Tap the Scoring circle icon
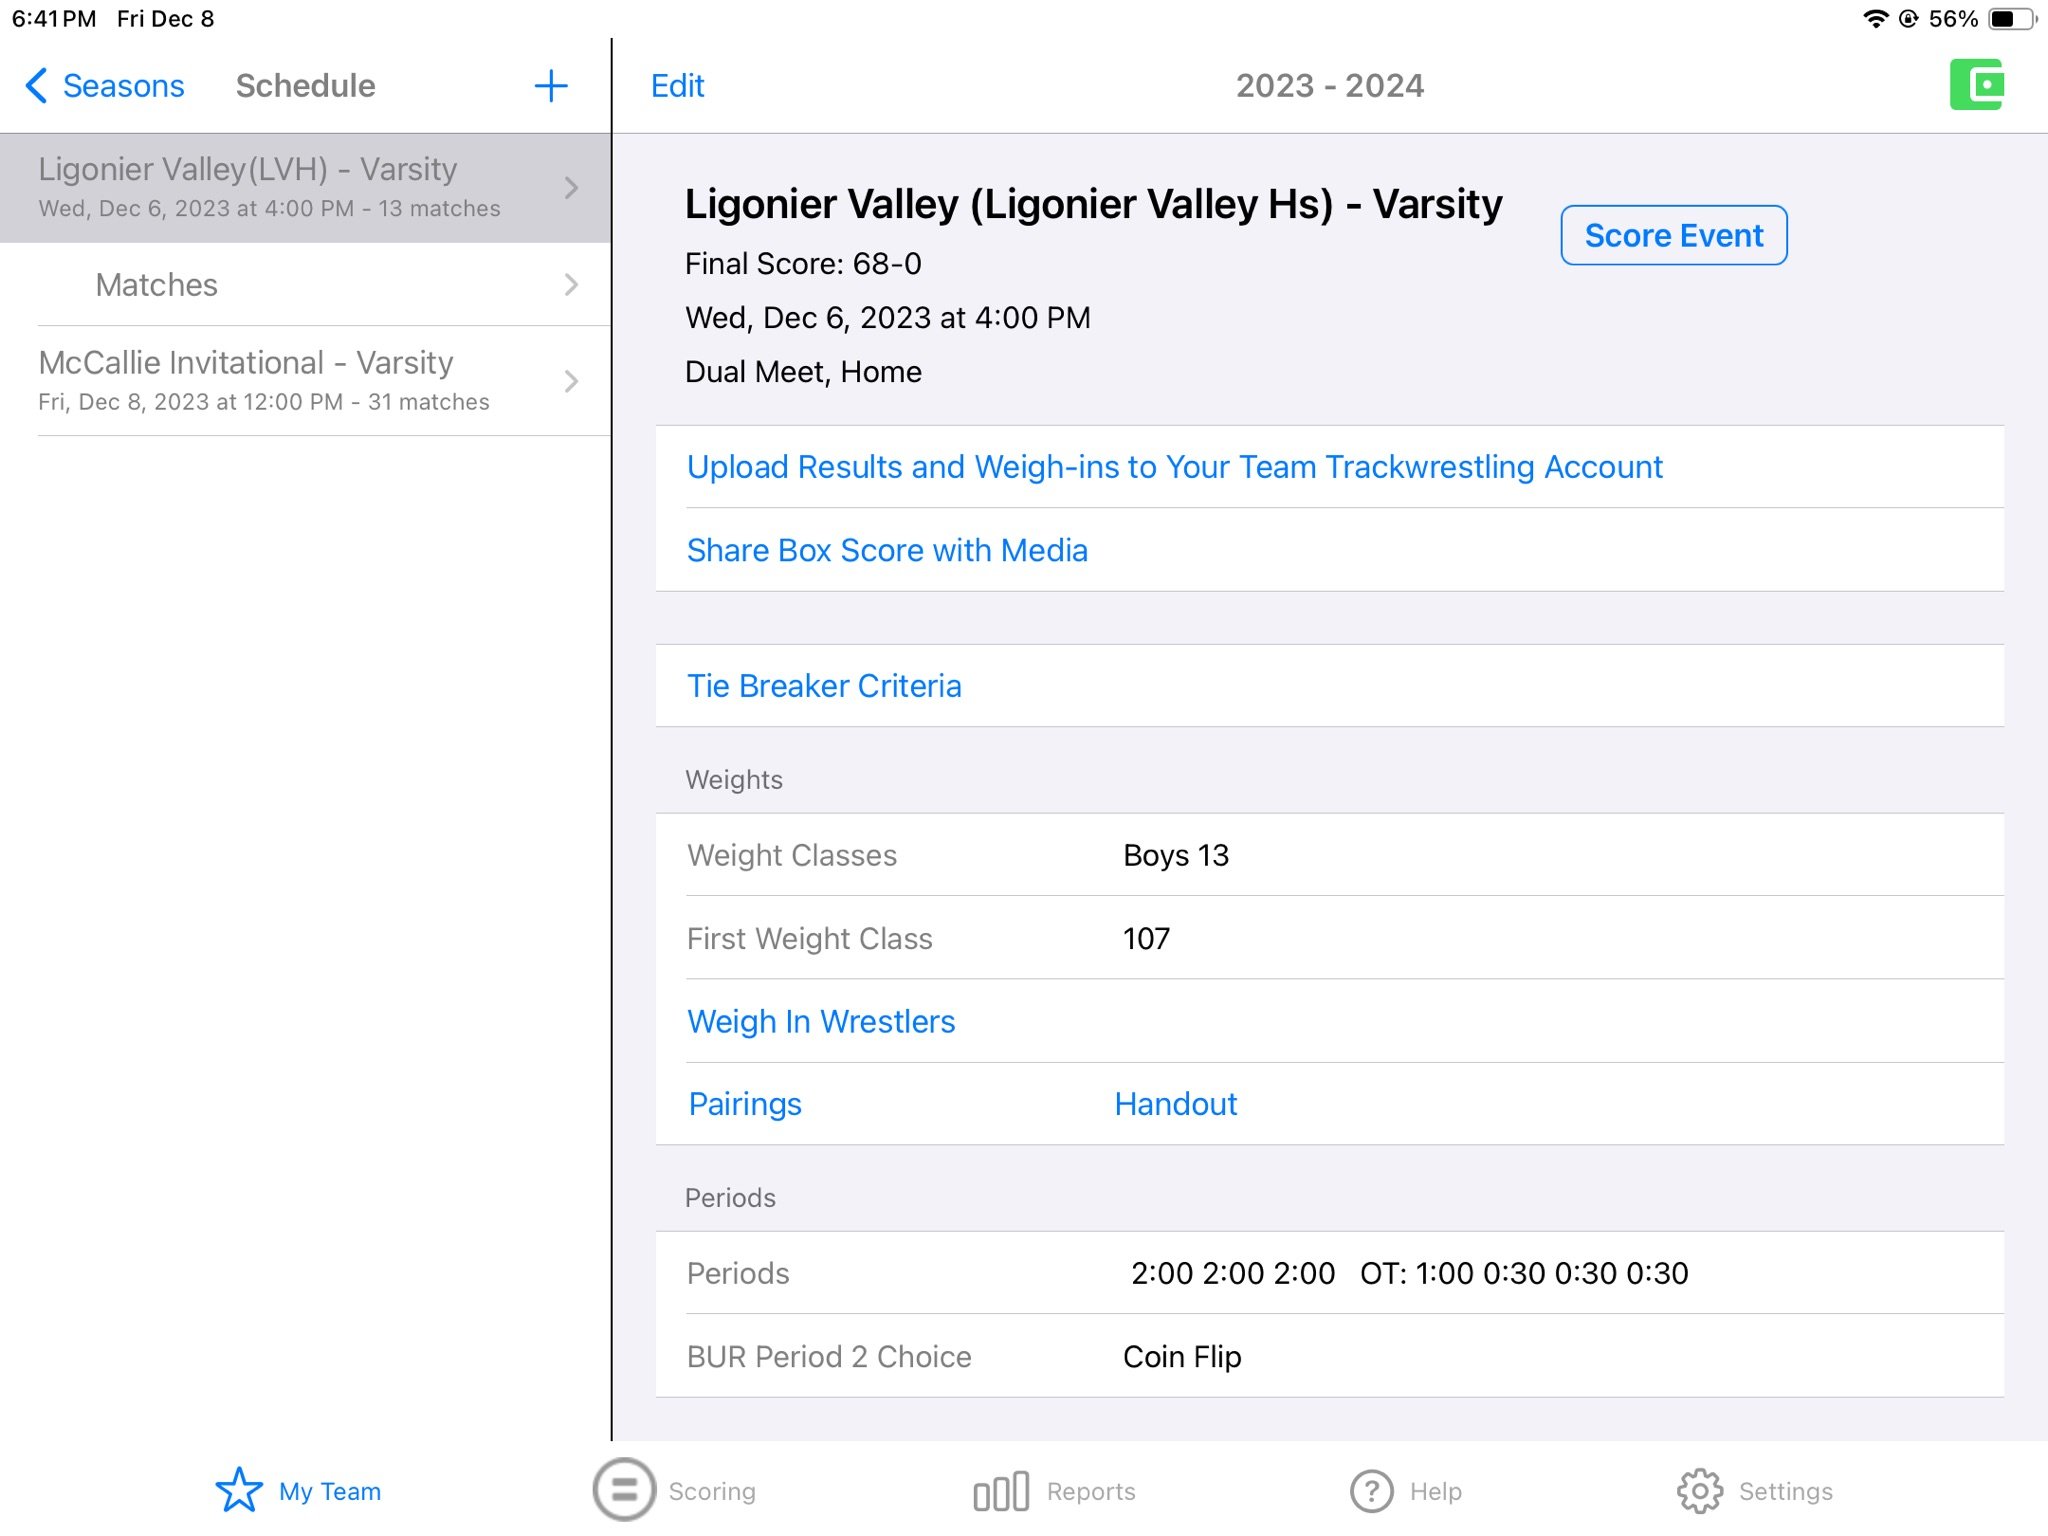Image resolution: width=2048 pixels, height=1536 pixels. 624,1490
